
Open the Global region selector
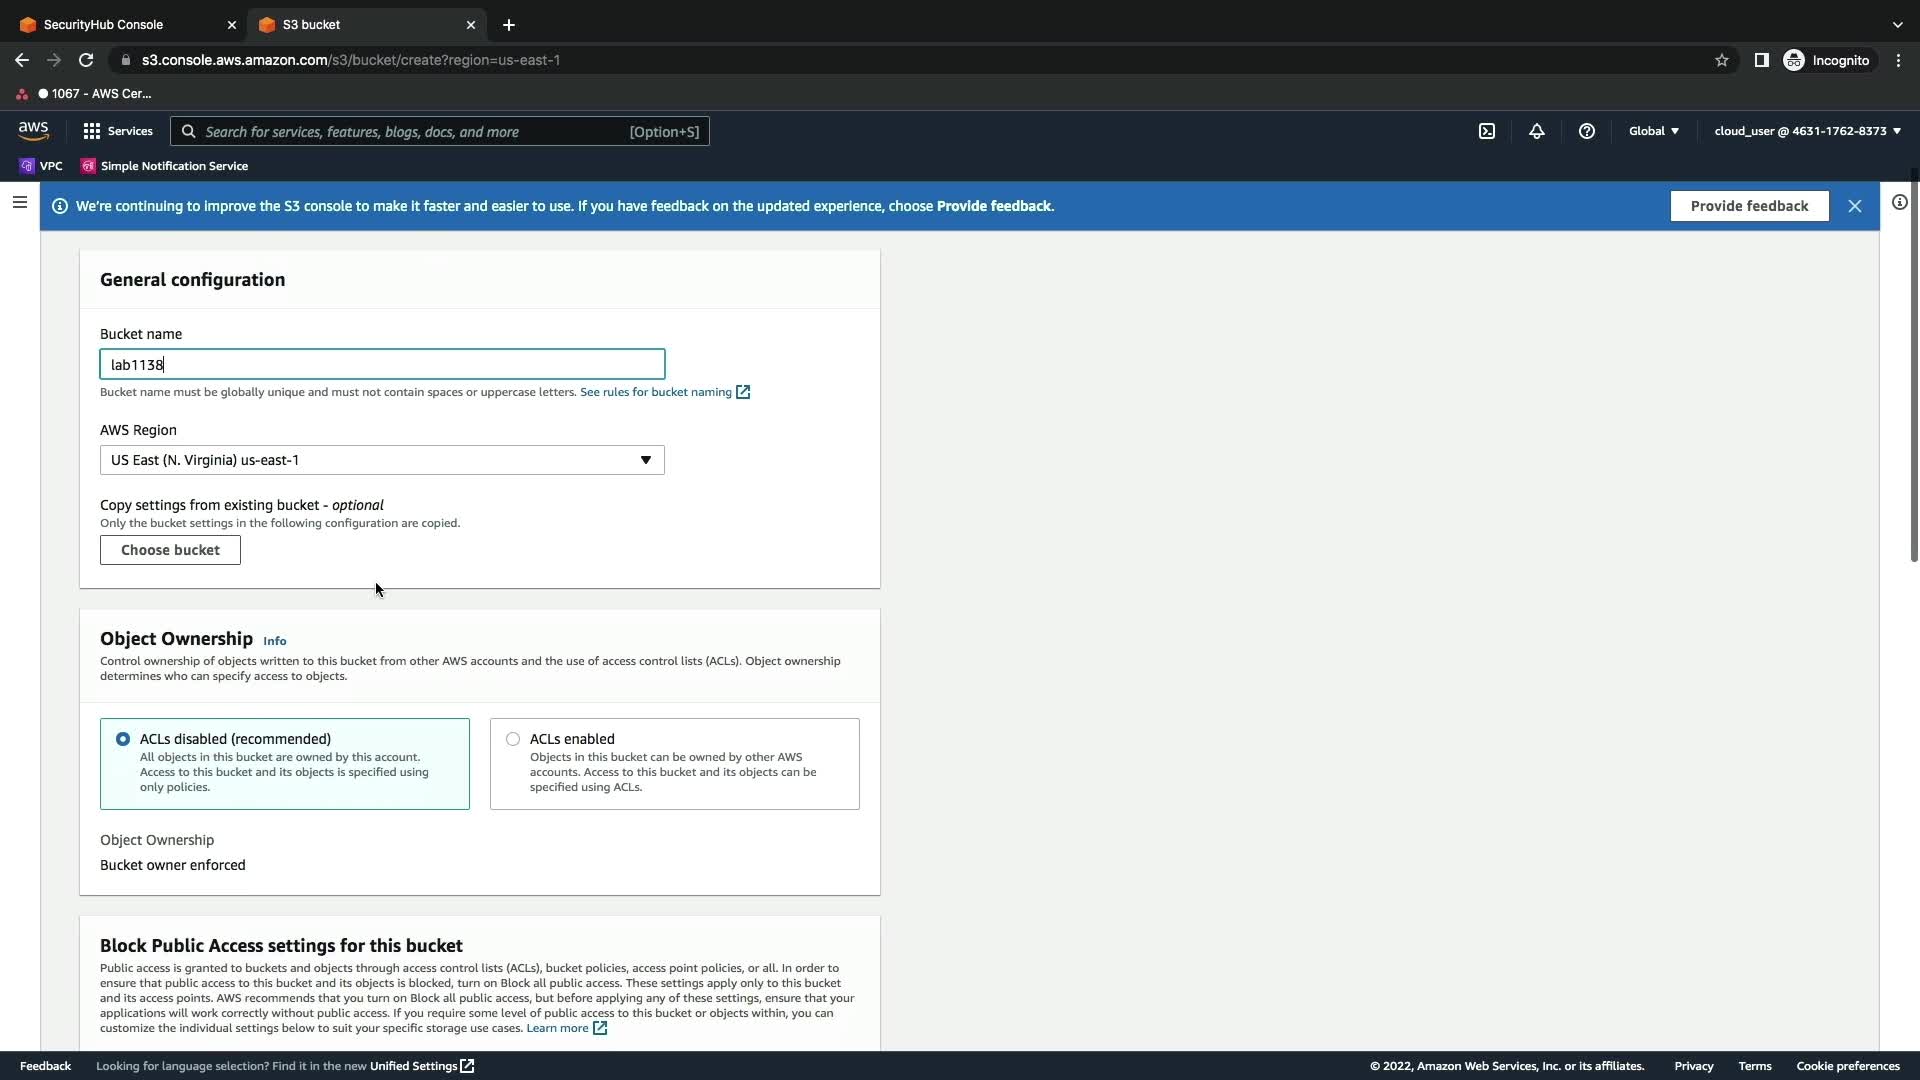click(1654, 131)
